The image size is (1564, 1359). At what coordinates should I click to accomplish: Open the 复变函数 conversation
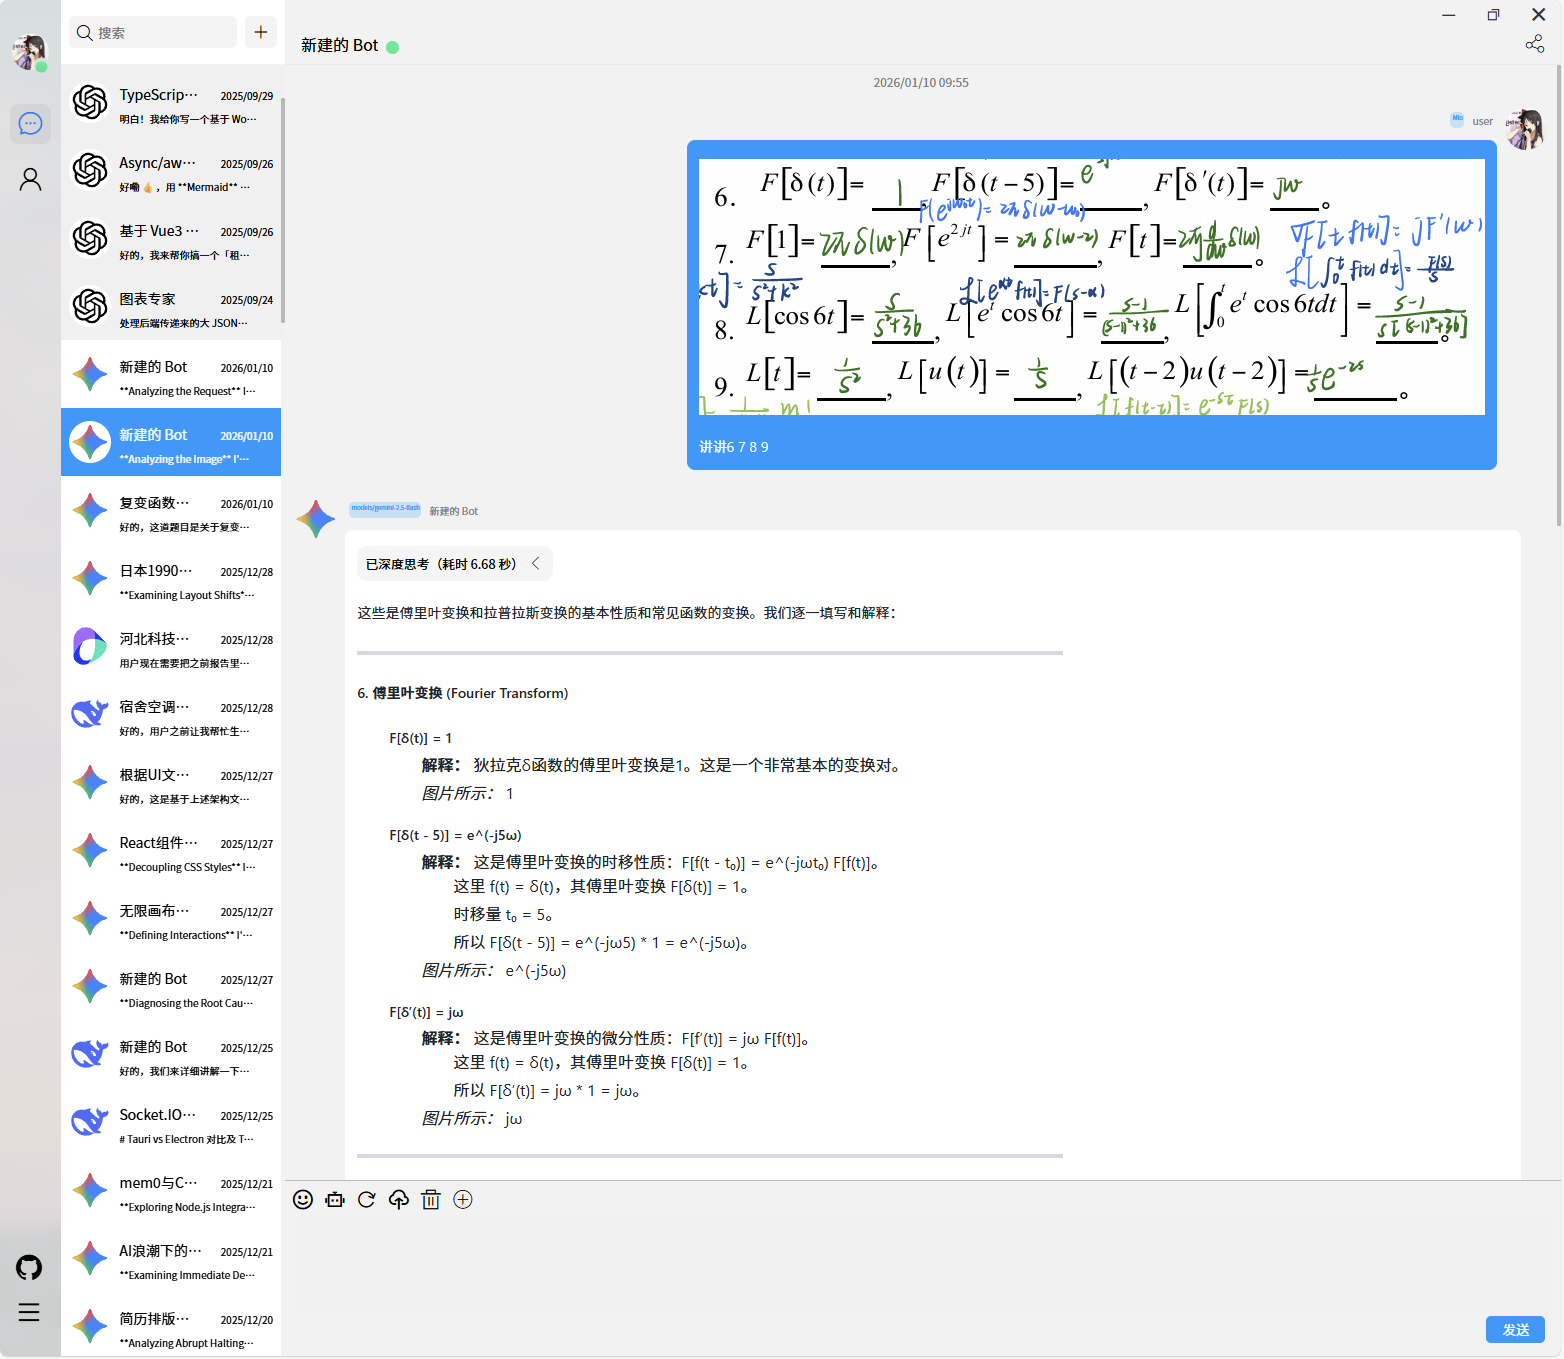171,510
